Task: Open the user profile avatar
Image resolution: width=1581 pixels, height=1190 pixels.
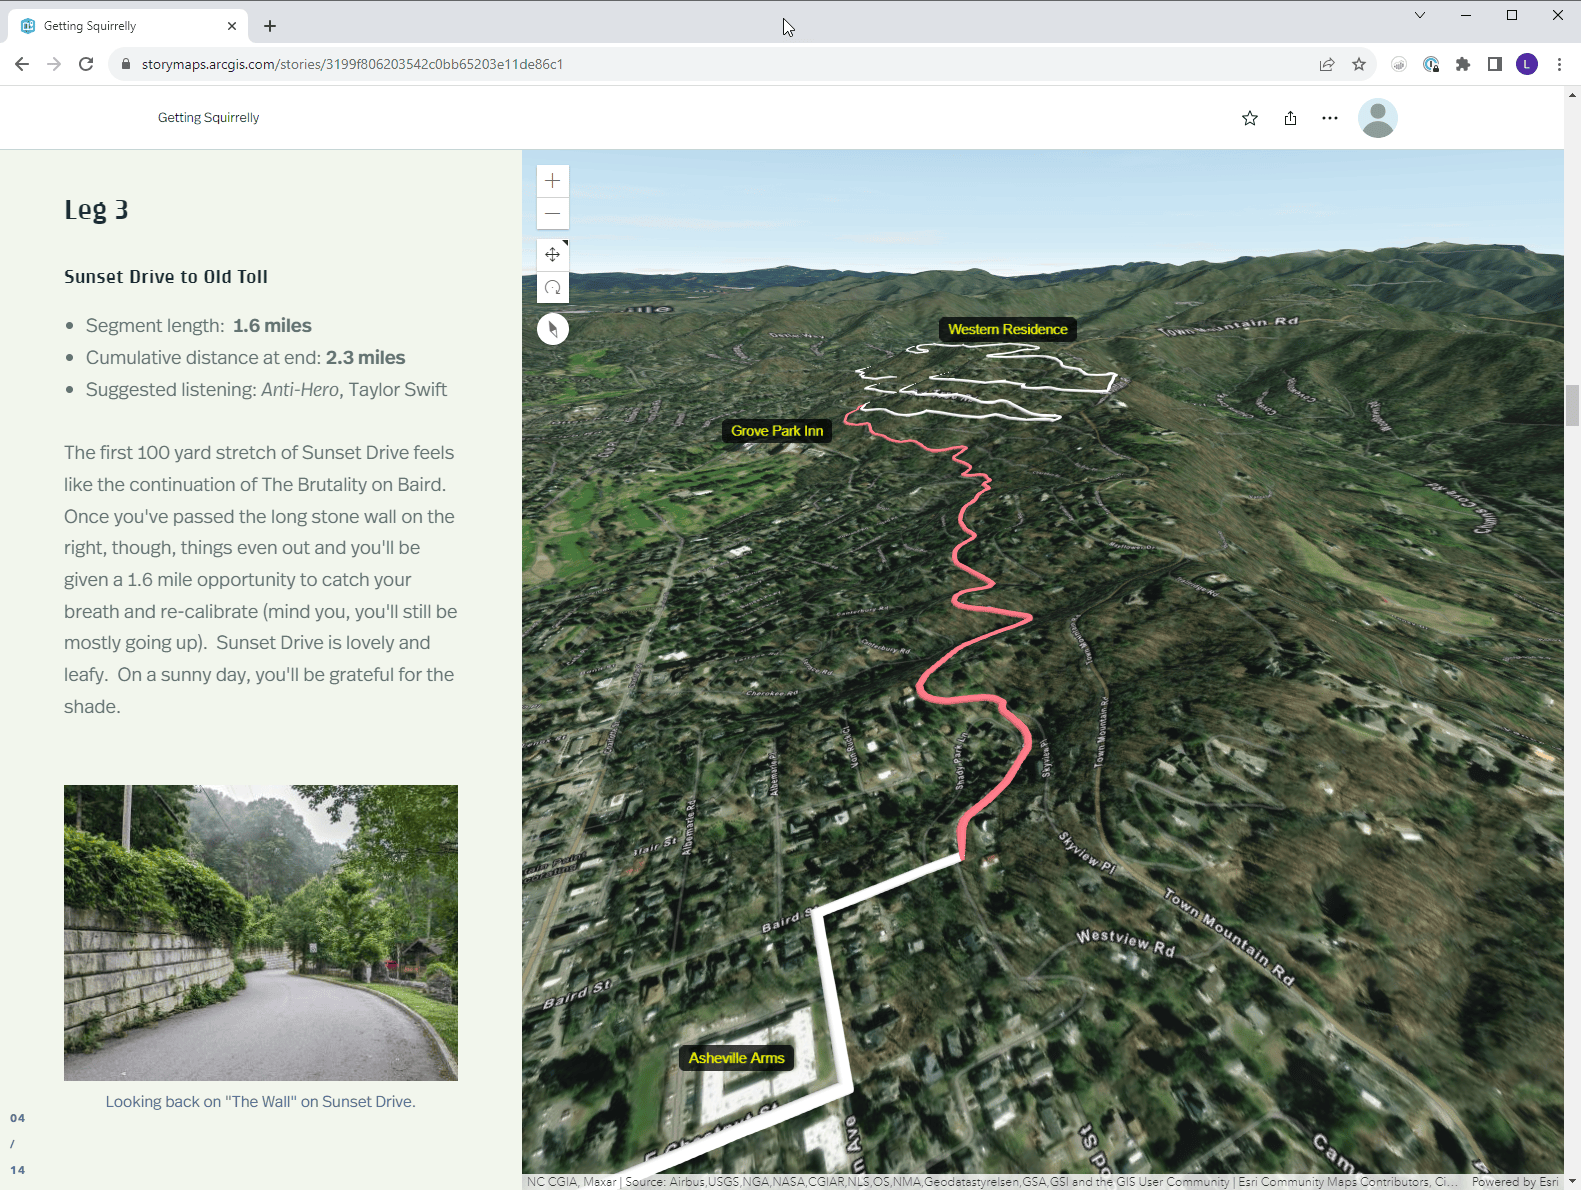Action: 1378,118
